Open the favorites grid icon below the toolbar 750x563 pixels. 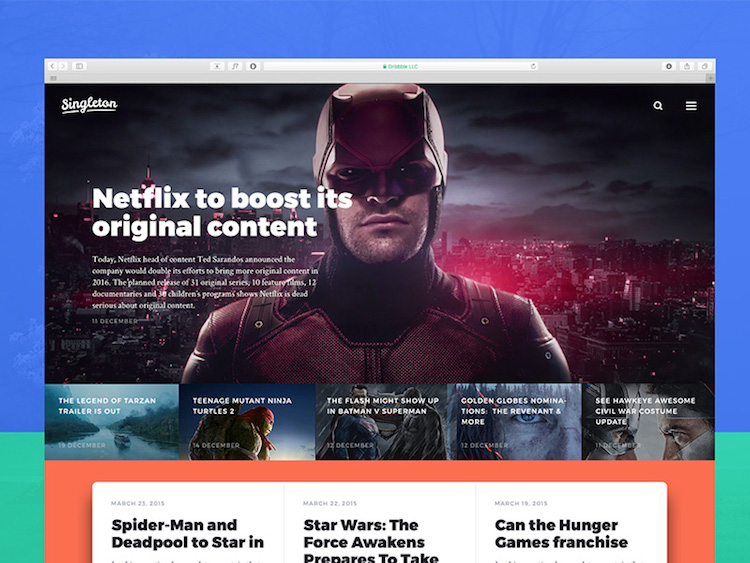click(54, 78)
